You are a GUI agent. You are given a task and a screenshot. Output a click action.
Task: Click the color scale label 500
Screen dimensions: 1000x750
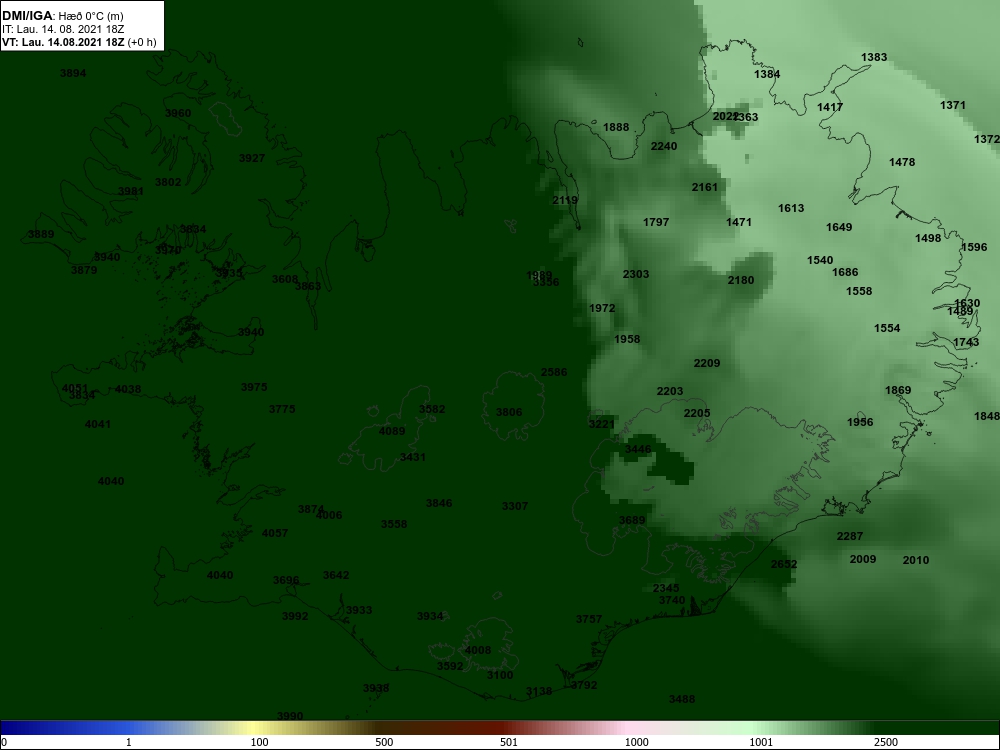[x=384, y=742]
